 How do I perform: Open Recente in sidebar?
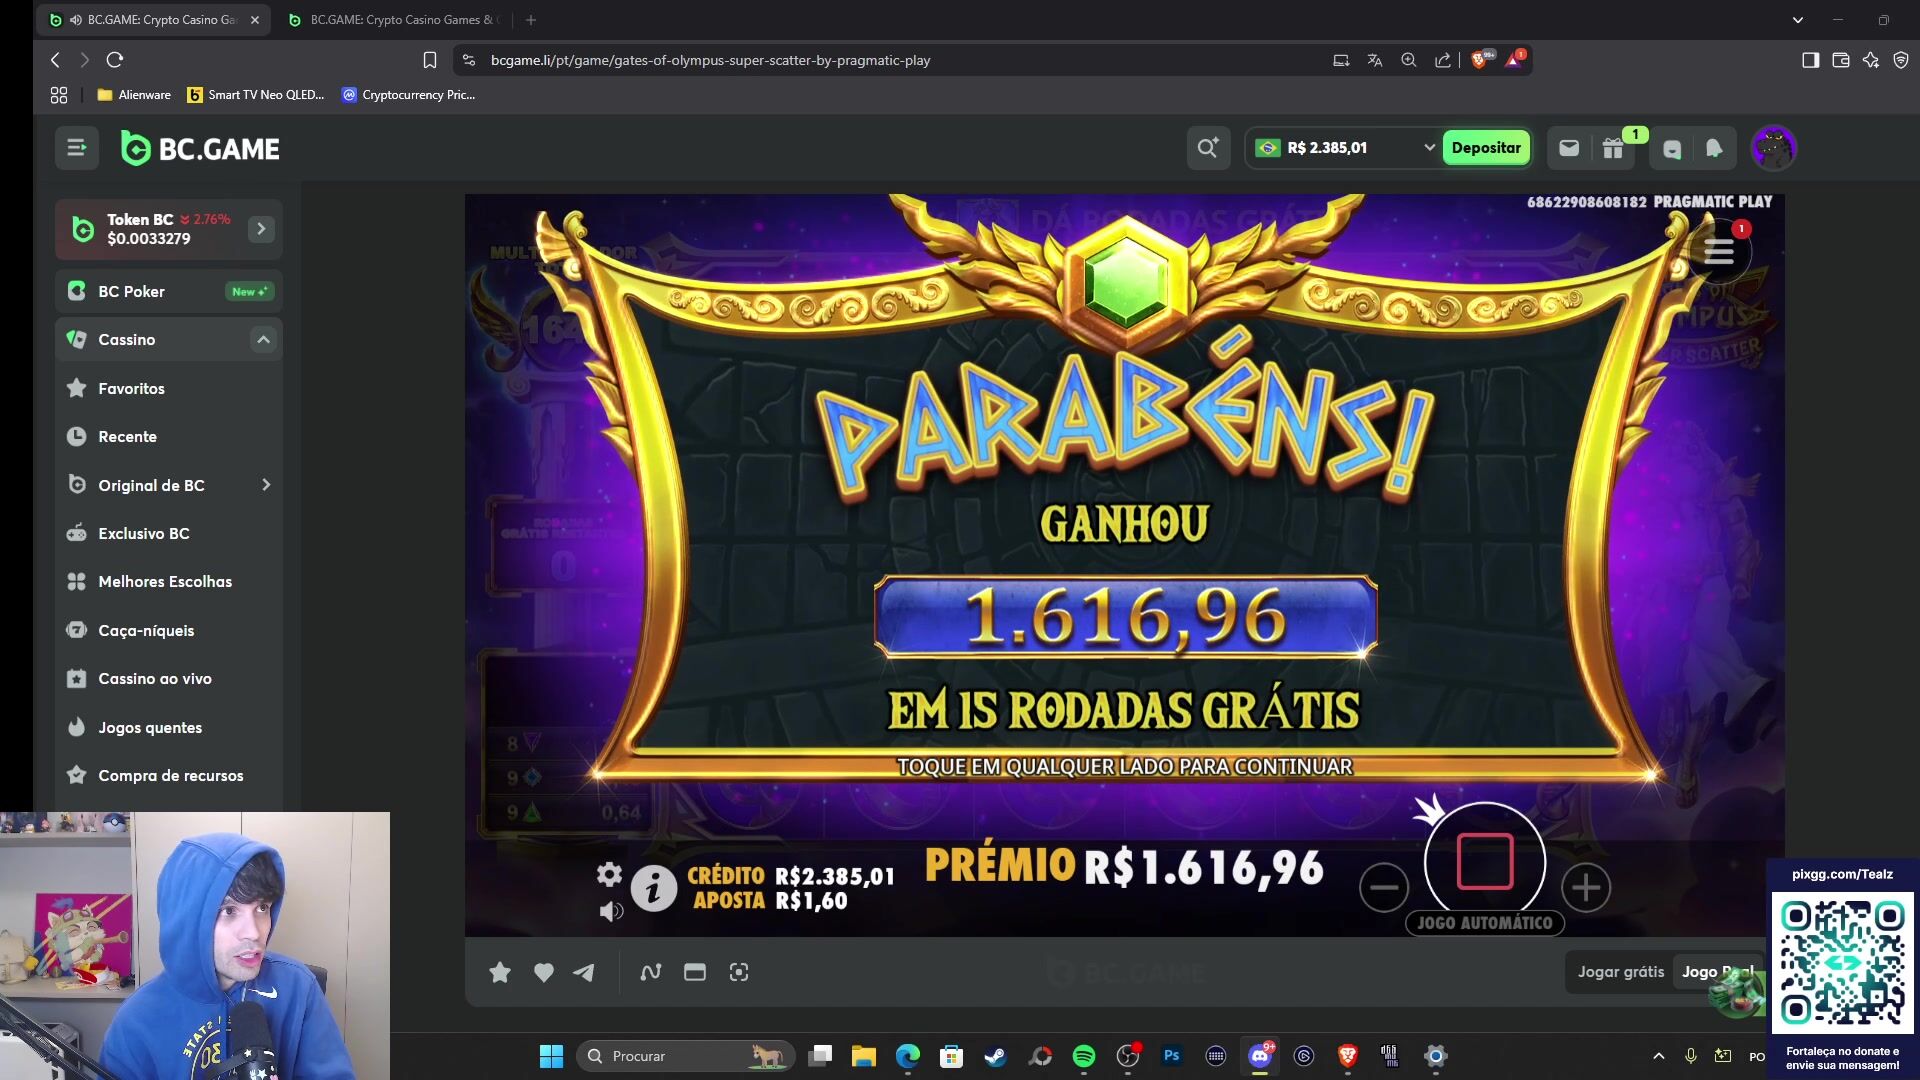click(169, 436)
